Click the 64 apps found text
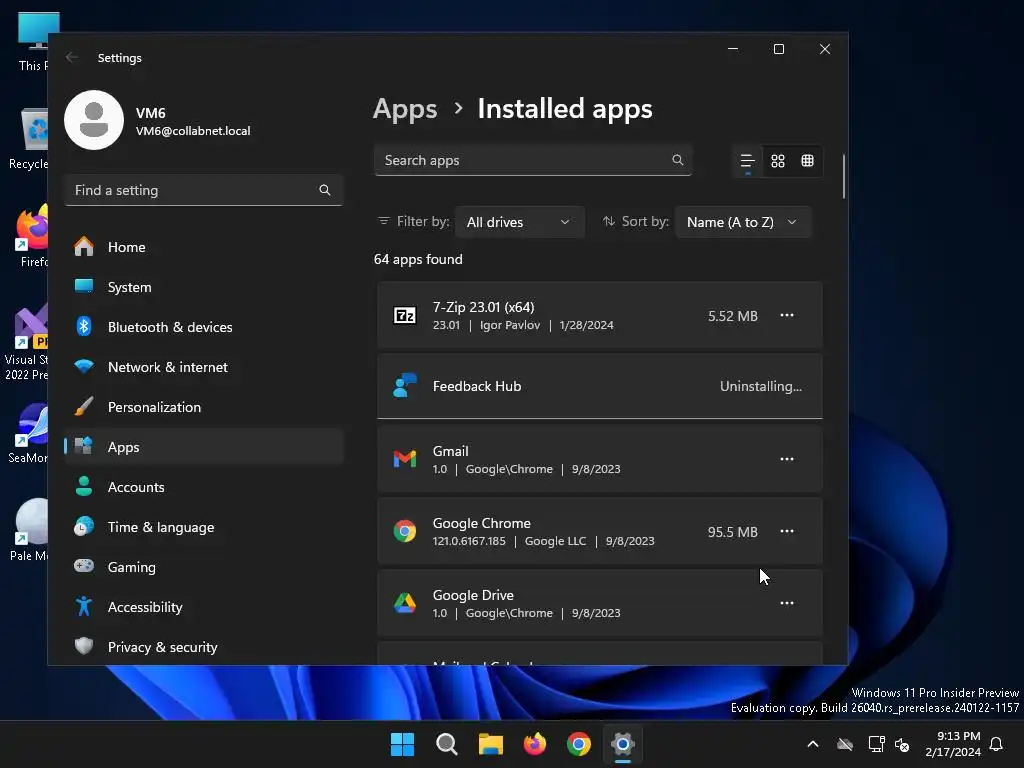This screenshot has height=768, width=1024. [x=418, y=259]
